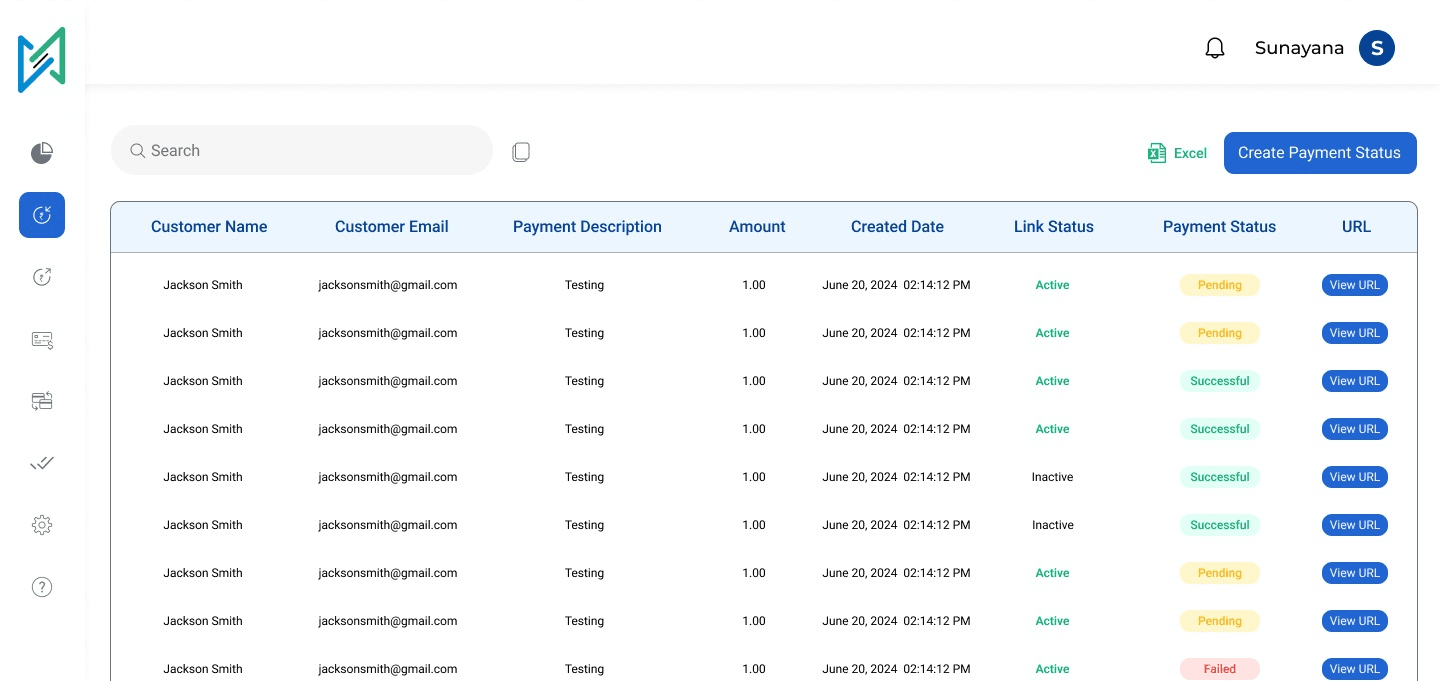Click Create Payment Status button

tap(1319, 153)
